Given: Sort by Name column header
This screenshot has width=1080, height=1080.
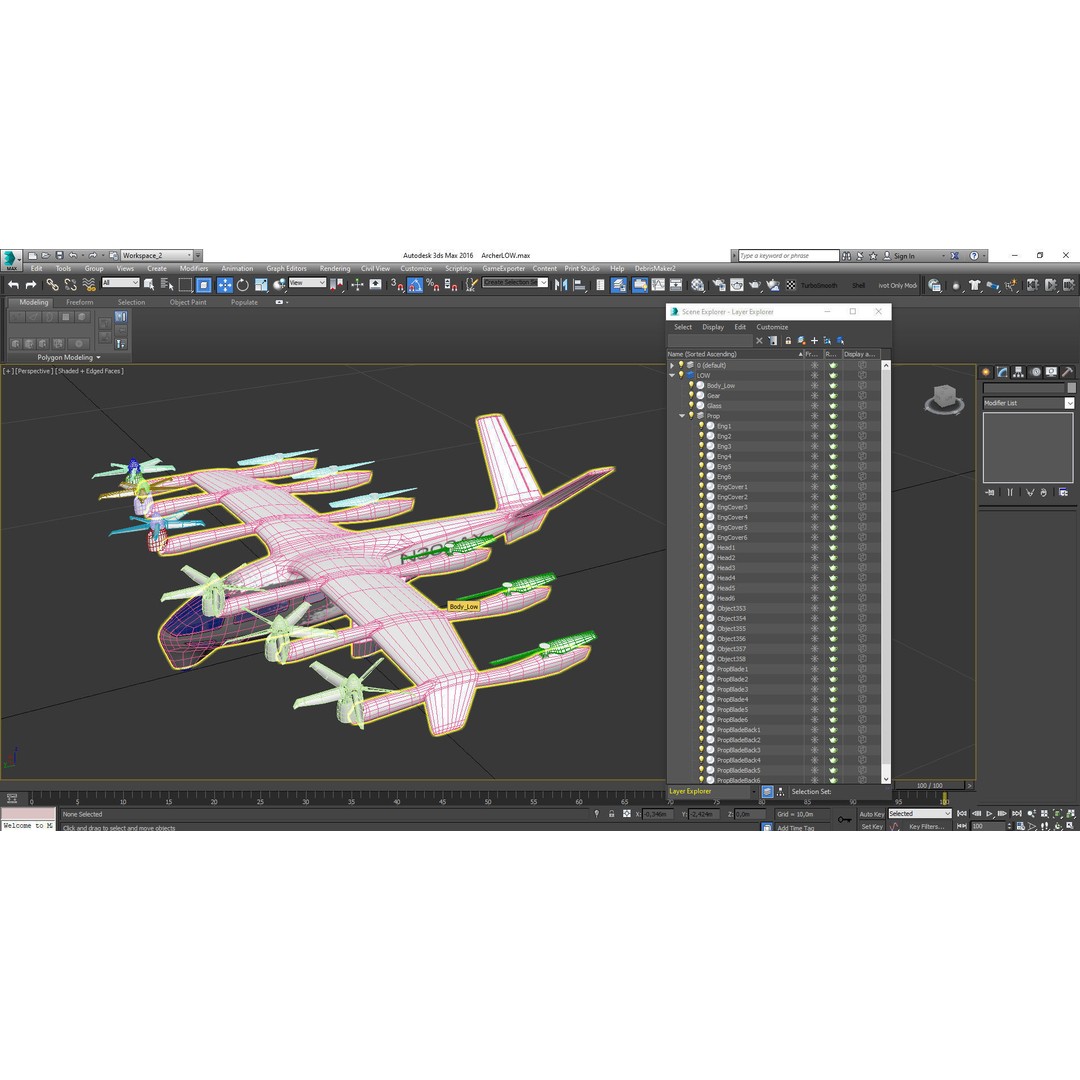Looking at the screenshot, I should [734, 354].
